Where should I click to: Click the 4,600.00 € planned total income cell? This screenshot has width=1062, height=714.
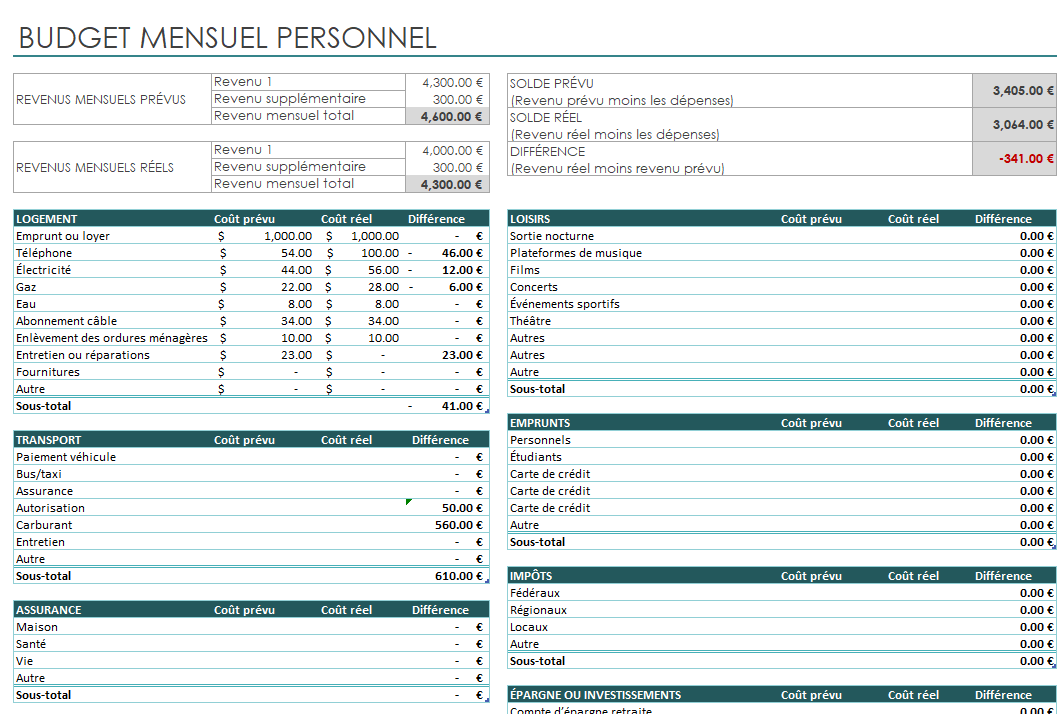(x=447, y=117)
